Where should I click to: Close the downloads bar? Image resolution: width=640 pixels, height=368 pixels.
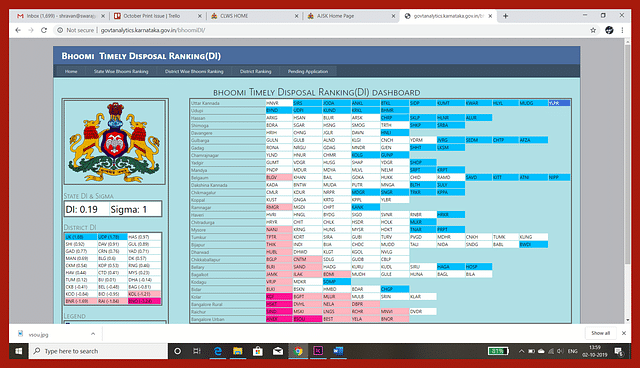pyautogui.click(x=624, y=333)
